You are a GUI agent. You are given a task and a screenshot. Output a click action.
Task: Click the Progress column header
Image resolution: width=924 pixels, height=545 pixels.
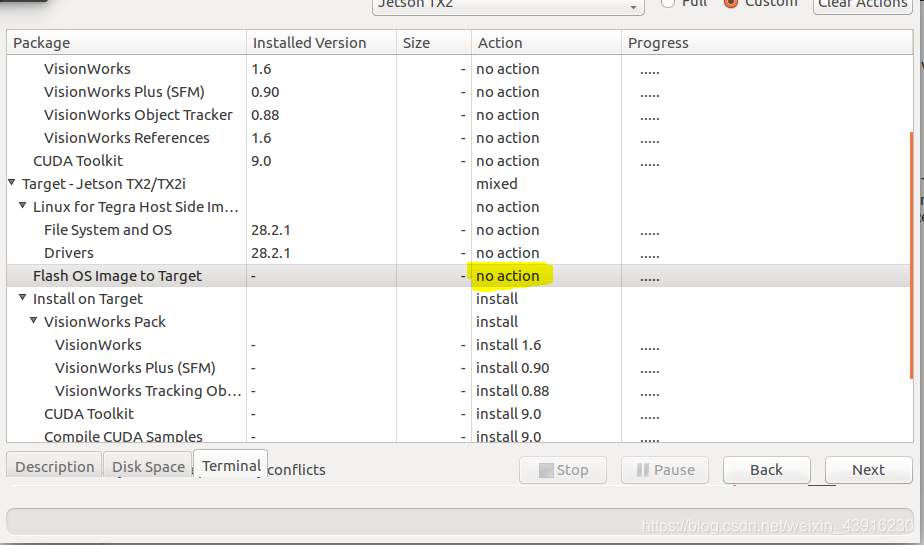pos(767,42)
